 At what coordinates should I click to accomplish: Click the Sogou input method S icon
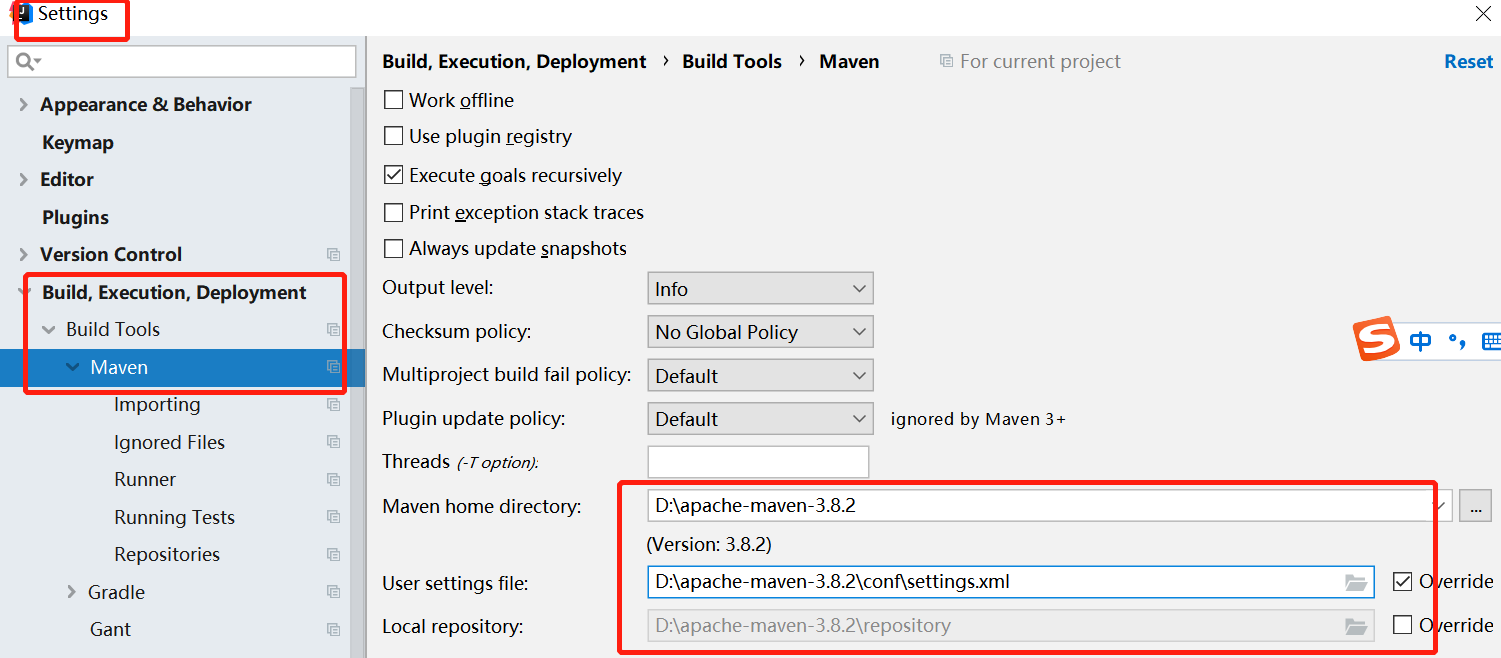click(1376, 340)
